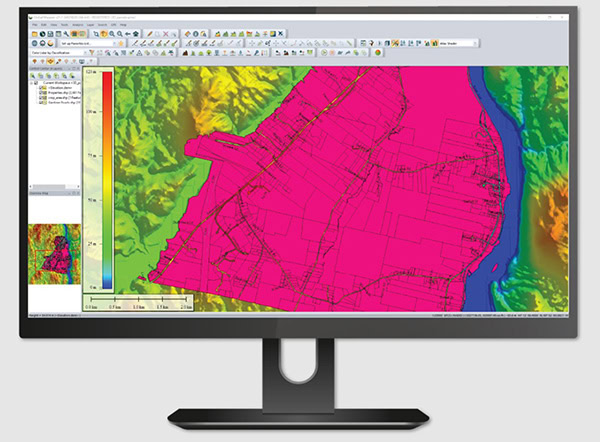Select the Sardinian Roads.shp layer name

tap(64, 103)
